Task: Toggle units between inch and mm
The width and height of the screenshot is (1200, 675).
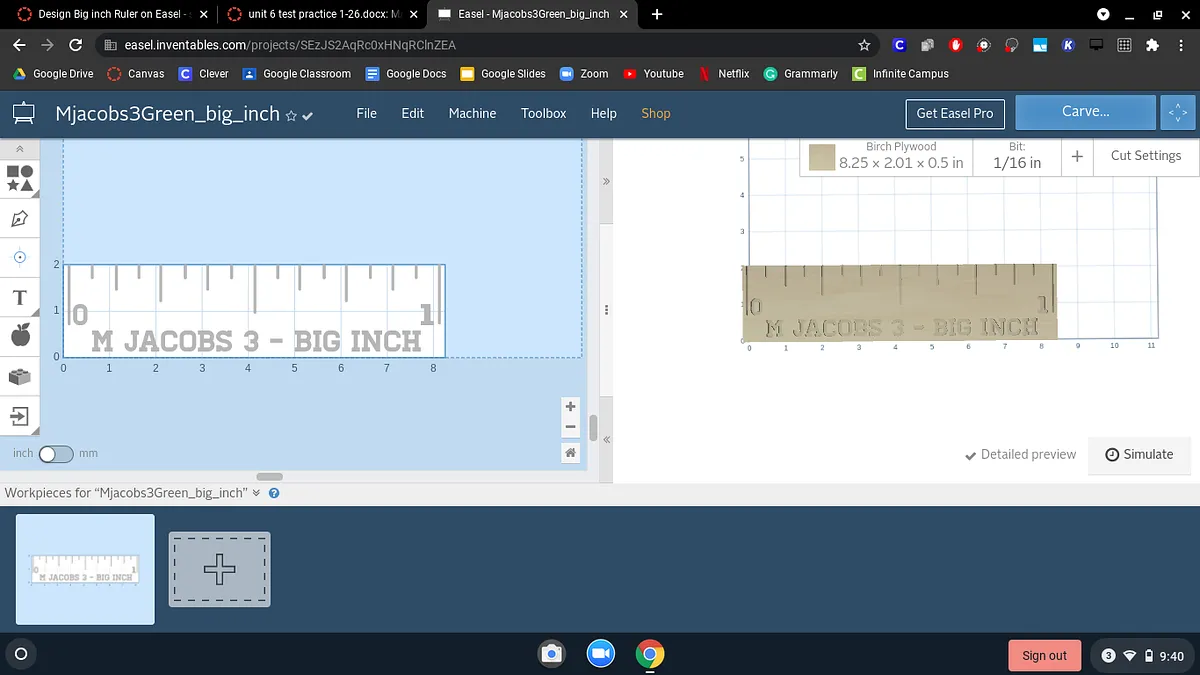Action: click(x=56, y=454)
